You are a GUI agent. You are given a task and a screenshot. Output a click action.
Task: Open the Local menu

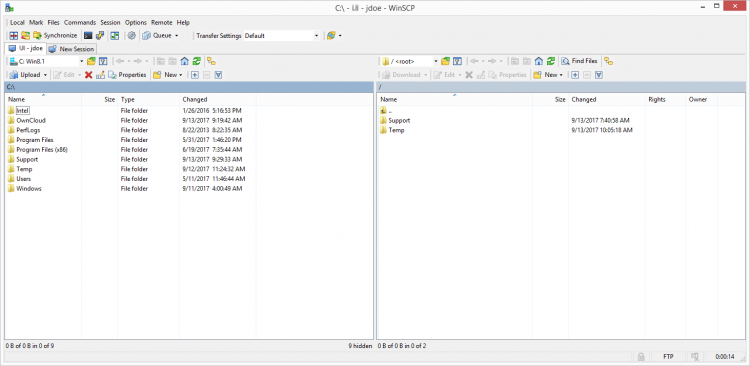17,22
